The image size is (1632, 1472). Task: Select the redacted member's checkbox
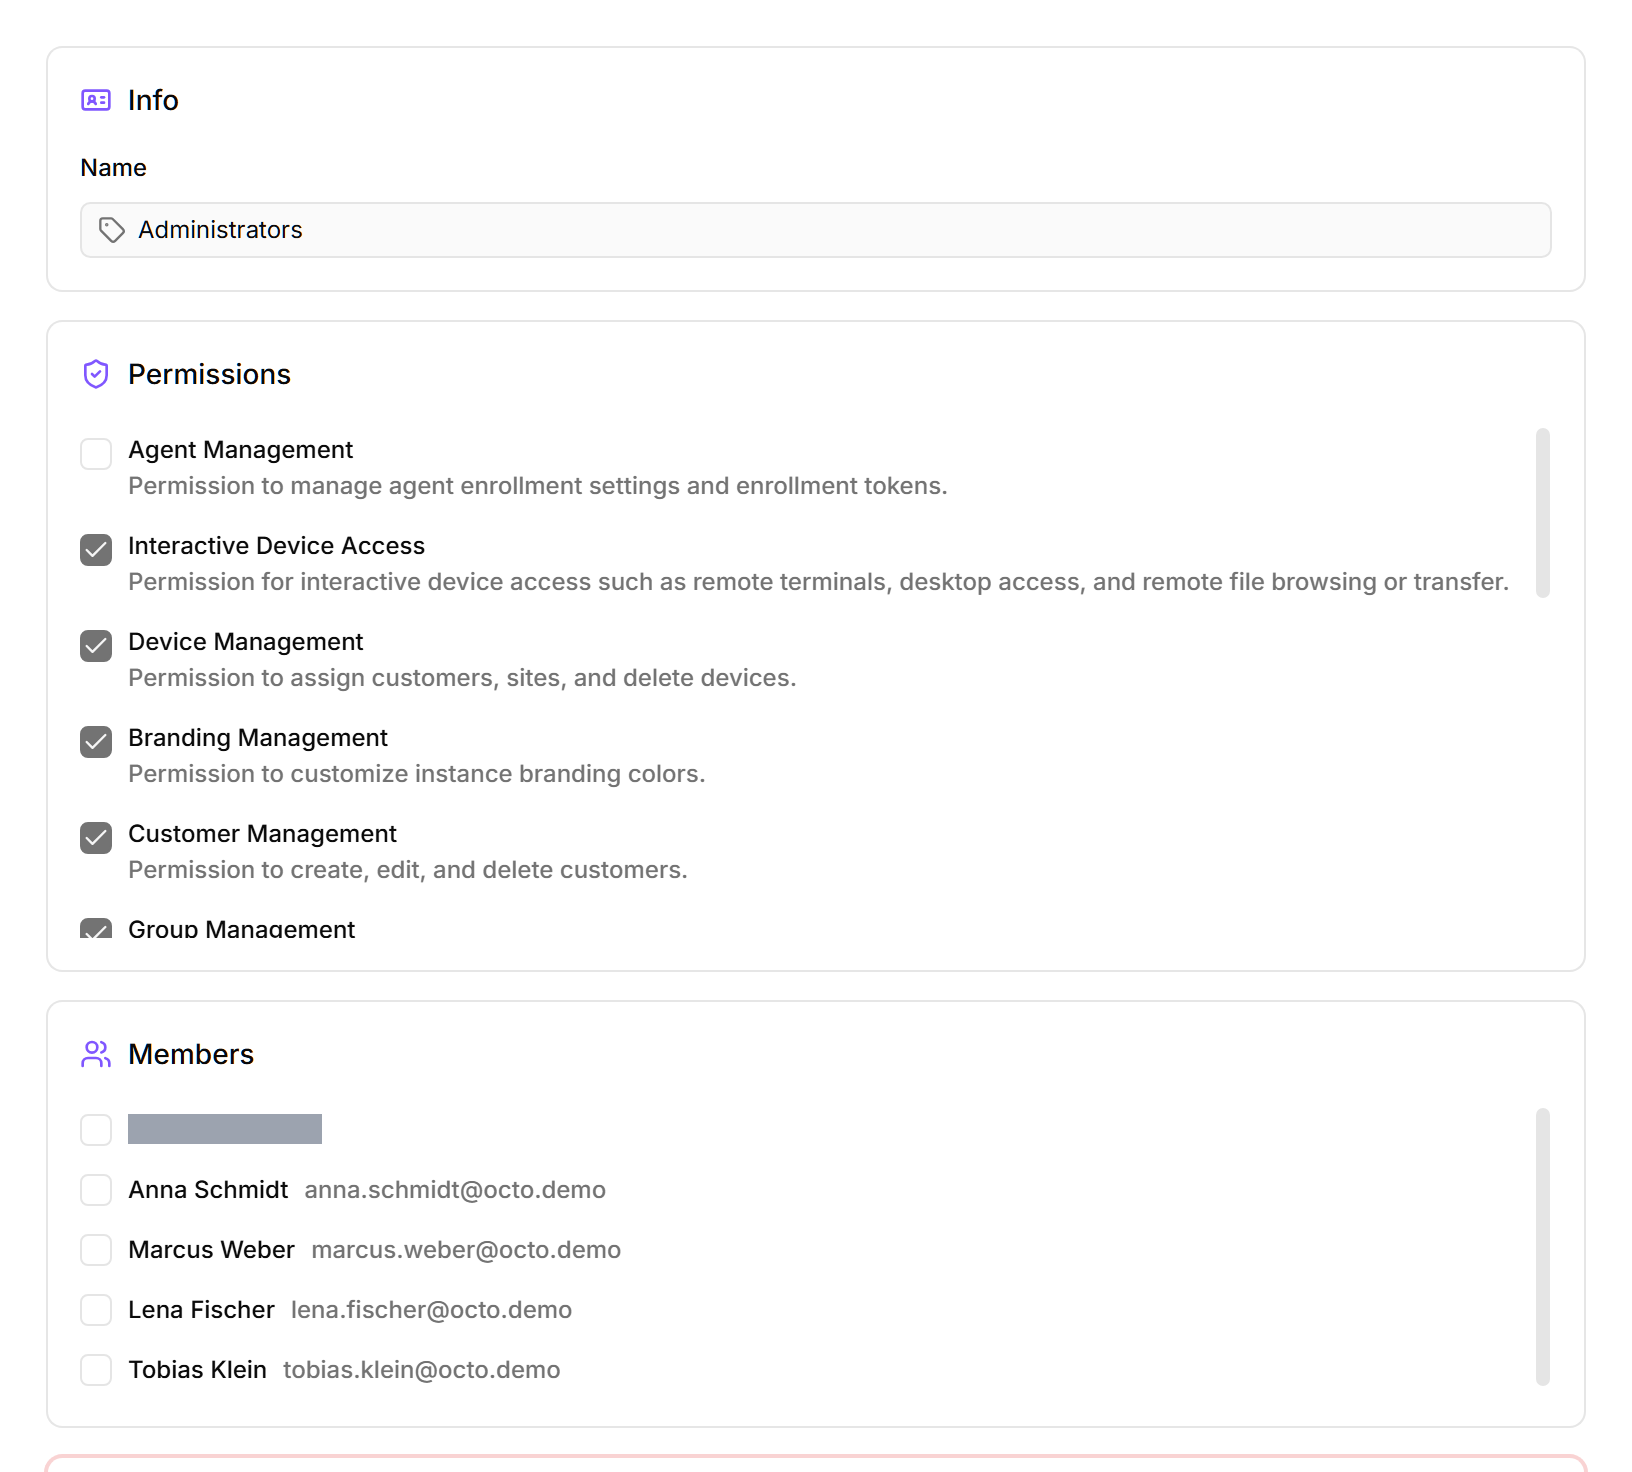coord(96,1130)
